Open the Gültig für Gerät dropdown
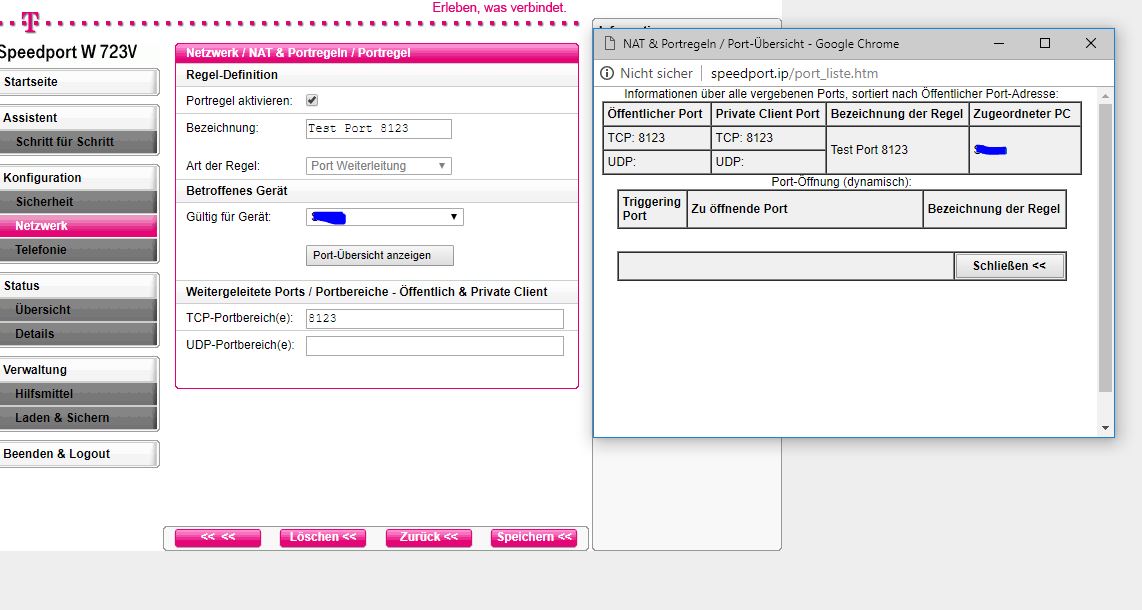 385,217
